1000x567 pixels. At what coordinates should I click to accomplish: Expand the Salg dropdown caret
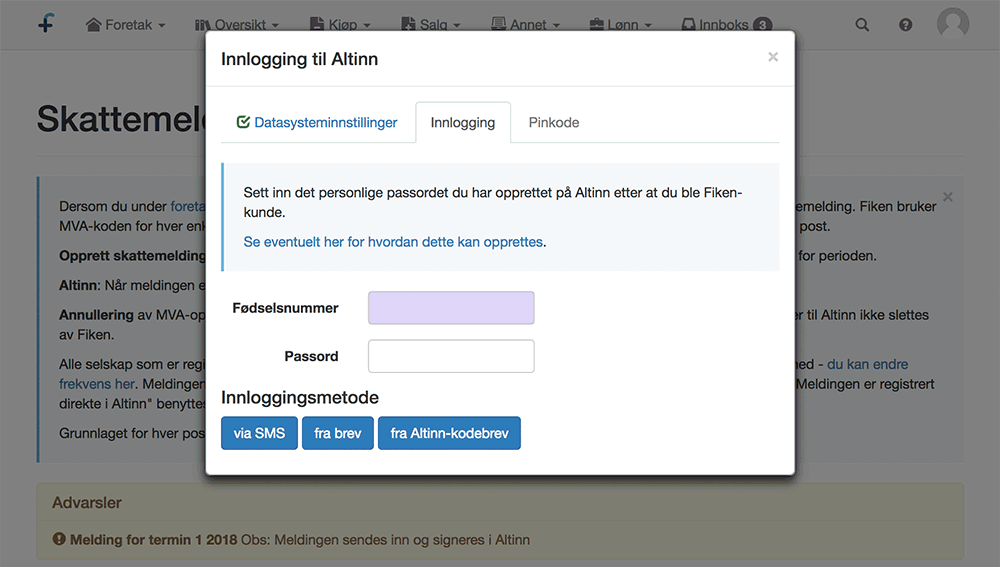pos(457,26)
